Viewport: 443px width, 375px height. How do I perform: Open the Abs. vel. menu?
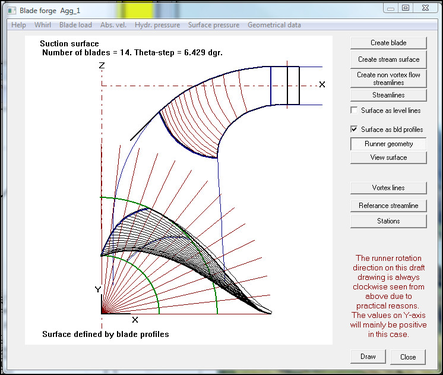(x=113, y=25)
